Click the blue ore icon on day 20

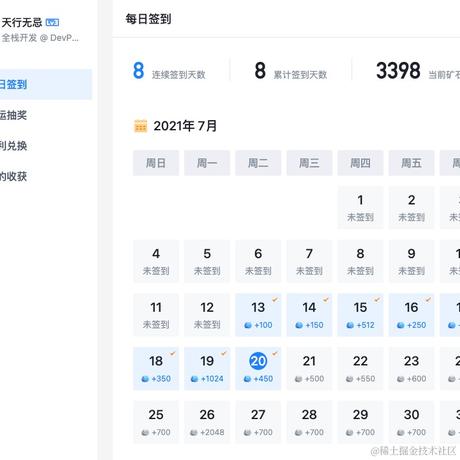tap(247, 379)
